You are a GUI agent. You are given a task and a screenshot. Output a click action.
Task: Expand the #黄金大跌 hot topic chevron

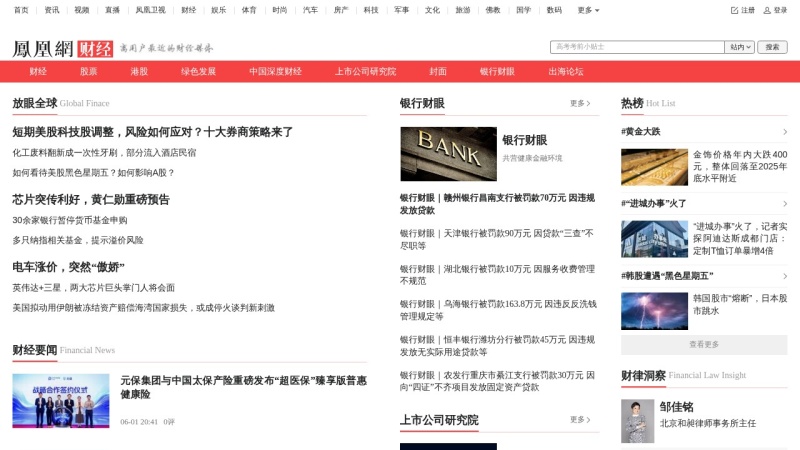coord(785,132)
